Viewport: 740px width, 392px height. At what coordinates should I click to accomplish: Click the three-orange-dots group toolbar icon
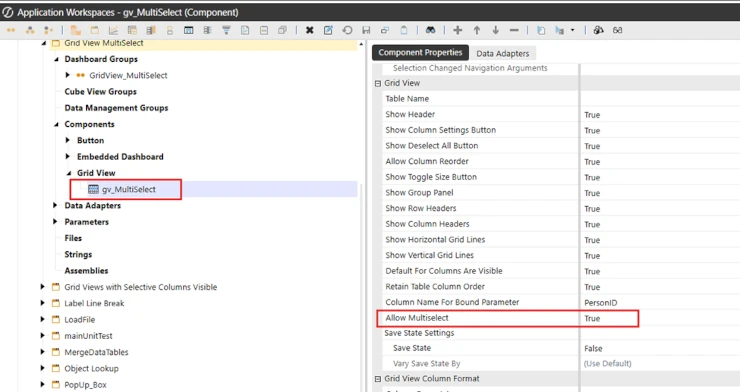tap(30, 30)
